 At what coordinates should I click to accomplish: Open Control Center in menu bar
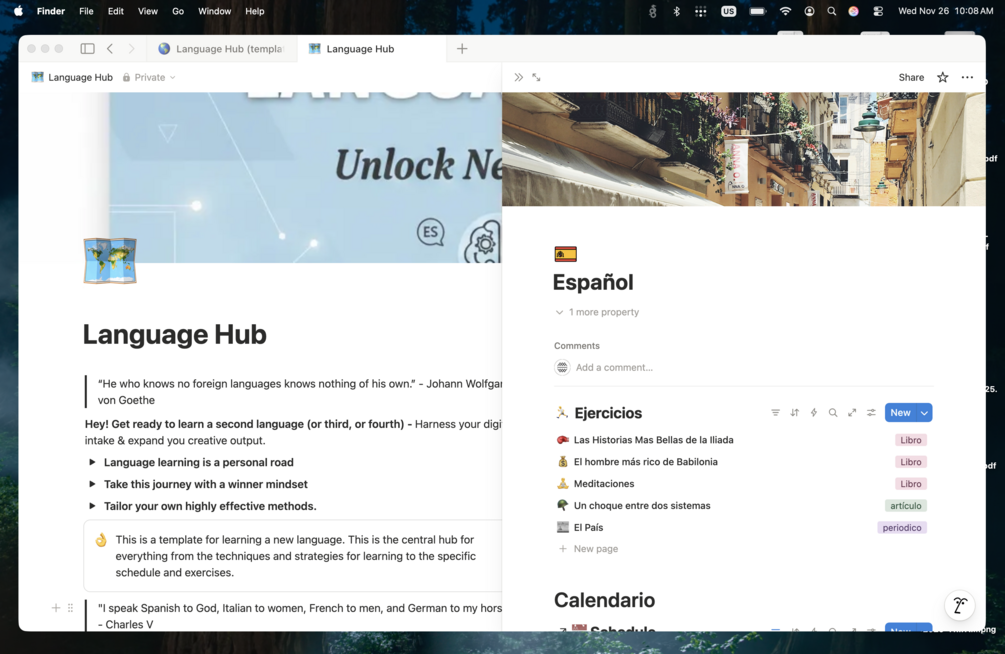click(x=878, y=11)
